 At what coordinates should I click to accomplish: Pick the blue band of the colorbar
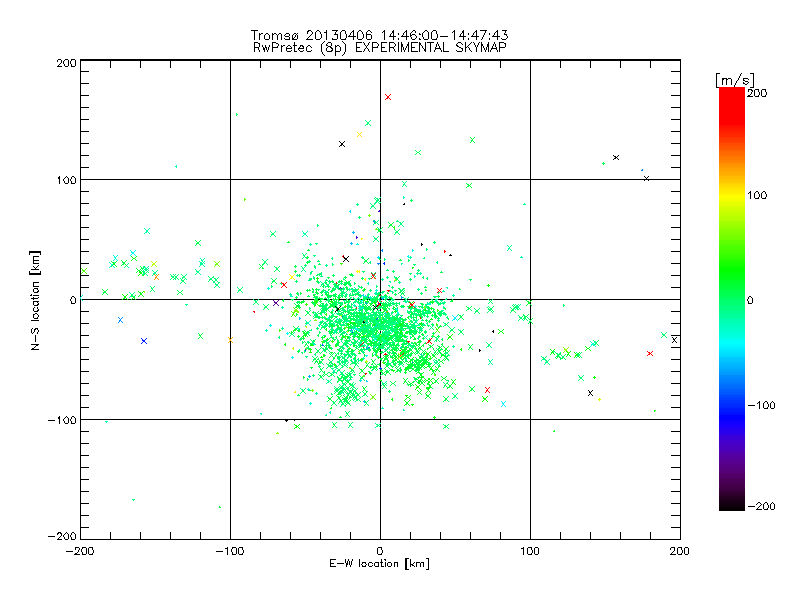point(732,416)
